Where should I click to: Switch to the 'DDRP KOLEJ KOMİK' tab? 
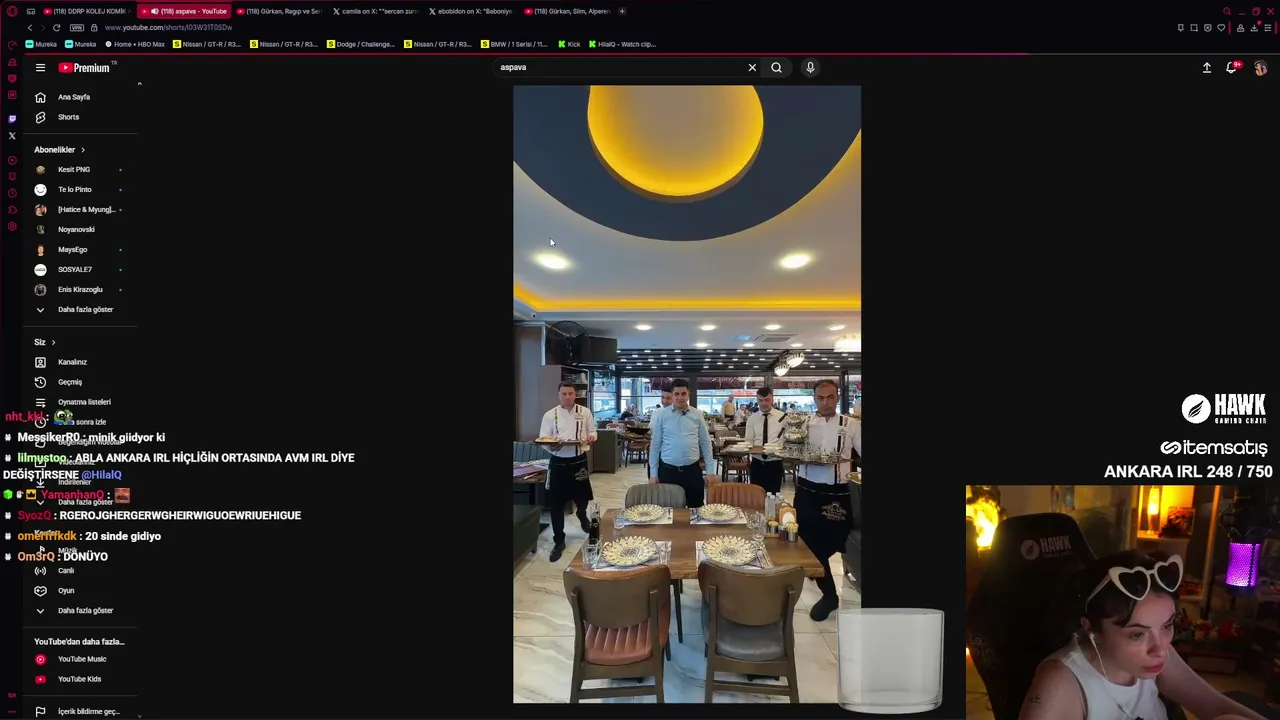coord(89,11)
